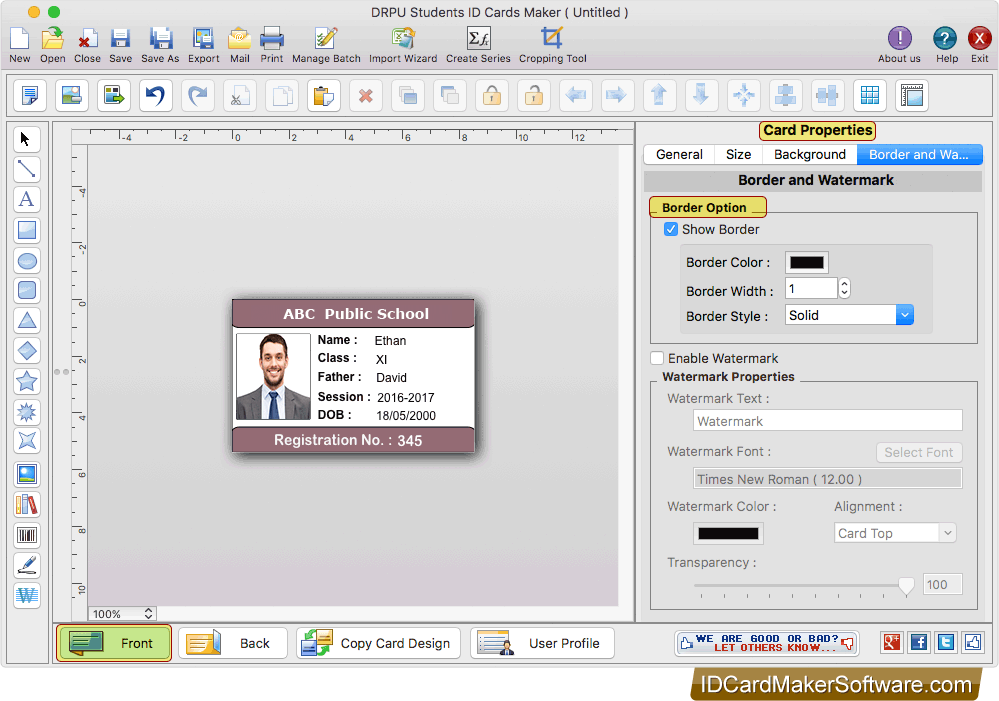
Task: Open the zoom percentage selector
Action: point(121,613)
